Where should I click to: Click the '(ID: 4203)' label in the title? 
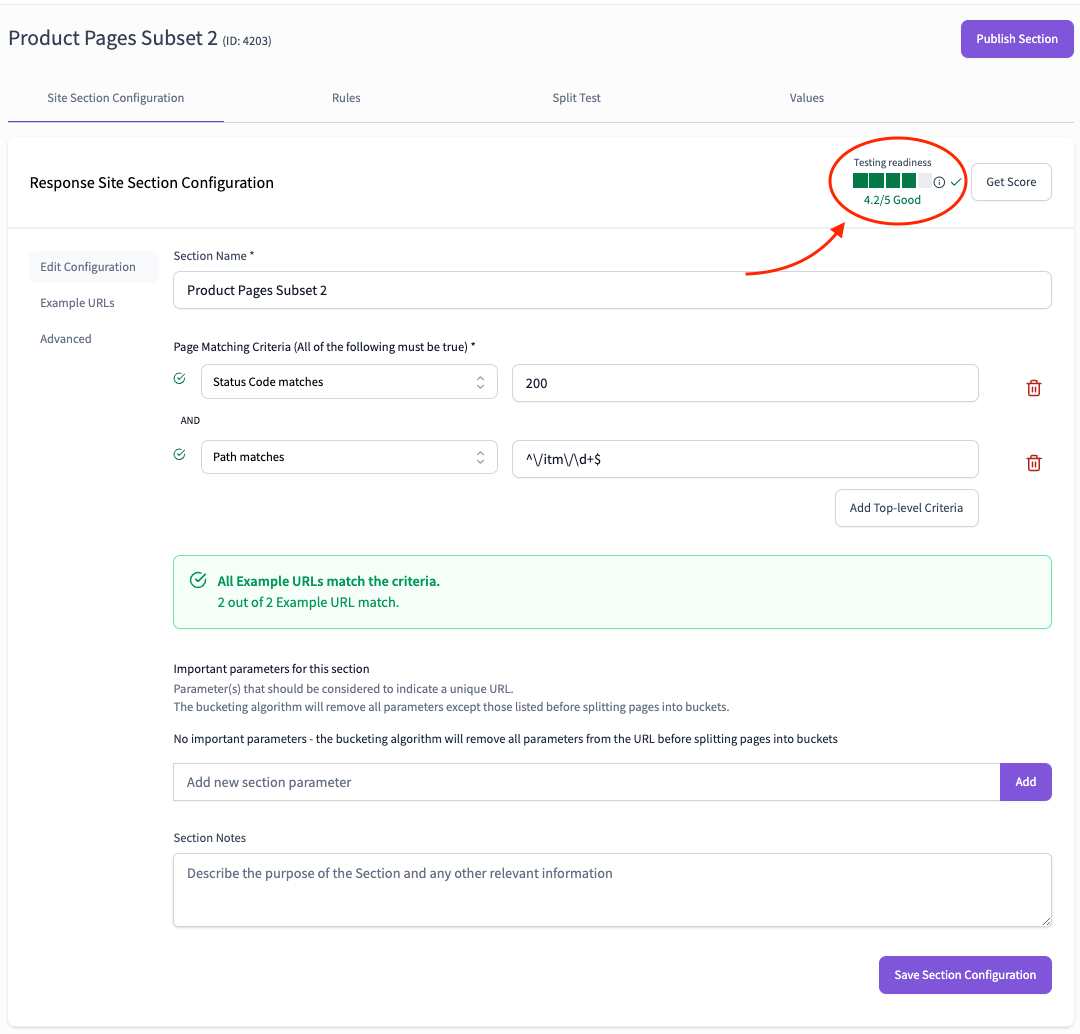point(247,41)
